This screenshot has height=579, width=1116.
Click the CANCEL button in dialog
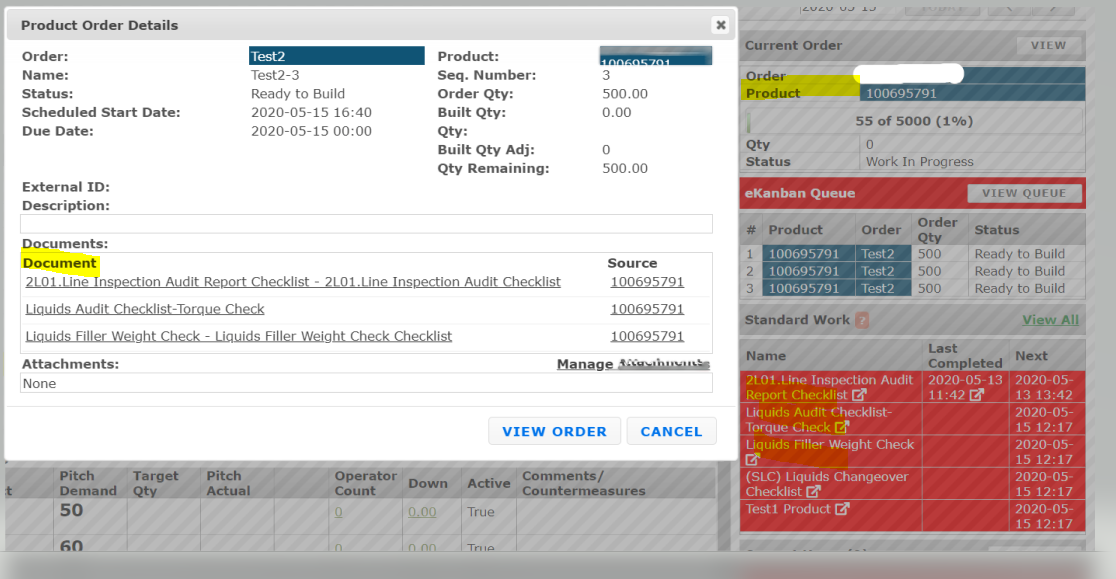click(x=671, y=431)
